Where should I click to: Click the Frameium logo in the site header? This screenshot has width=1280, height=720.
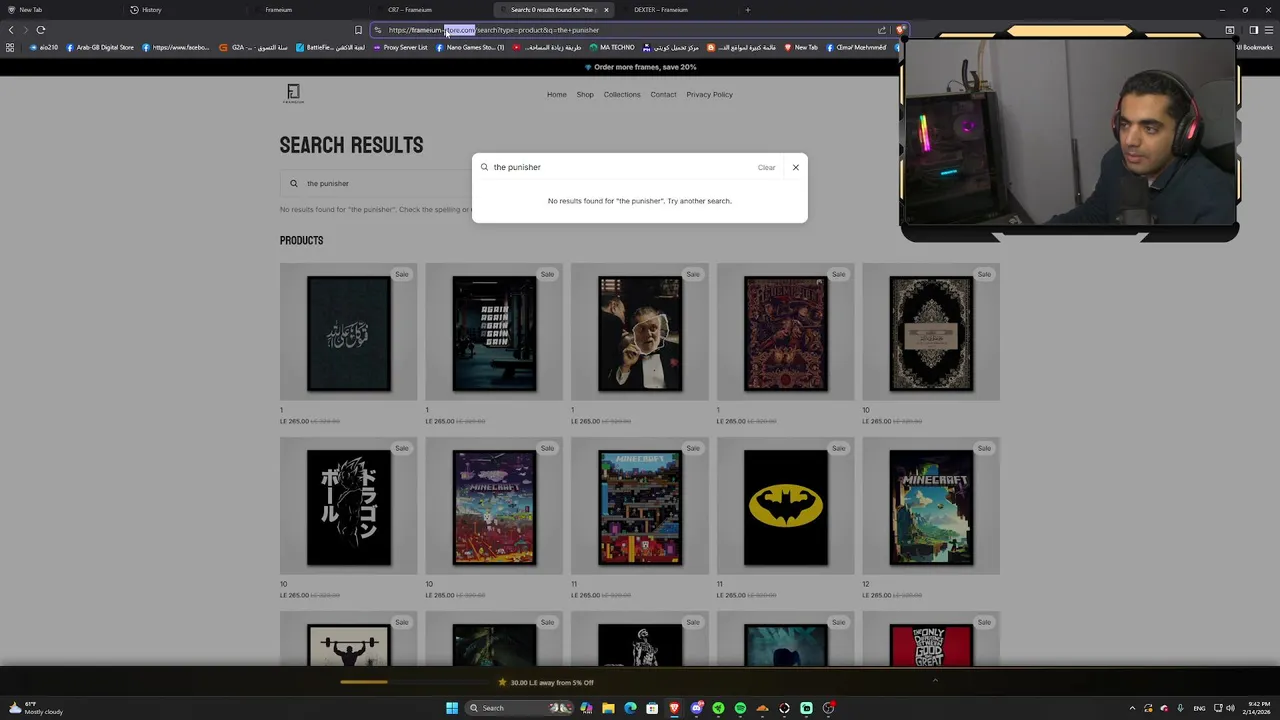pos(293,94)
